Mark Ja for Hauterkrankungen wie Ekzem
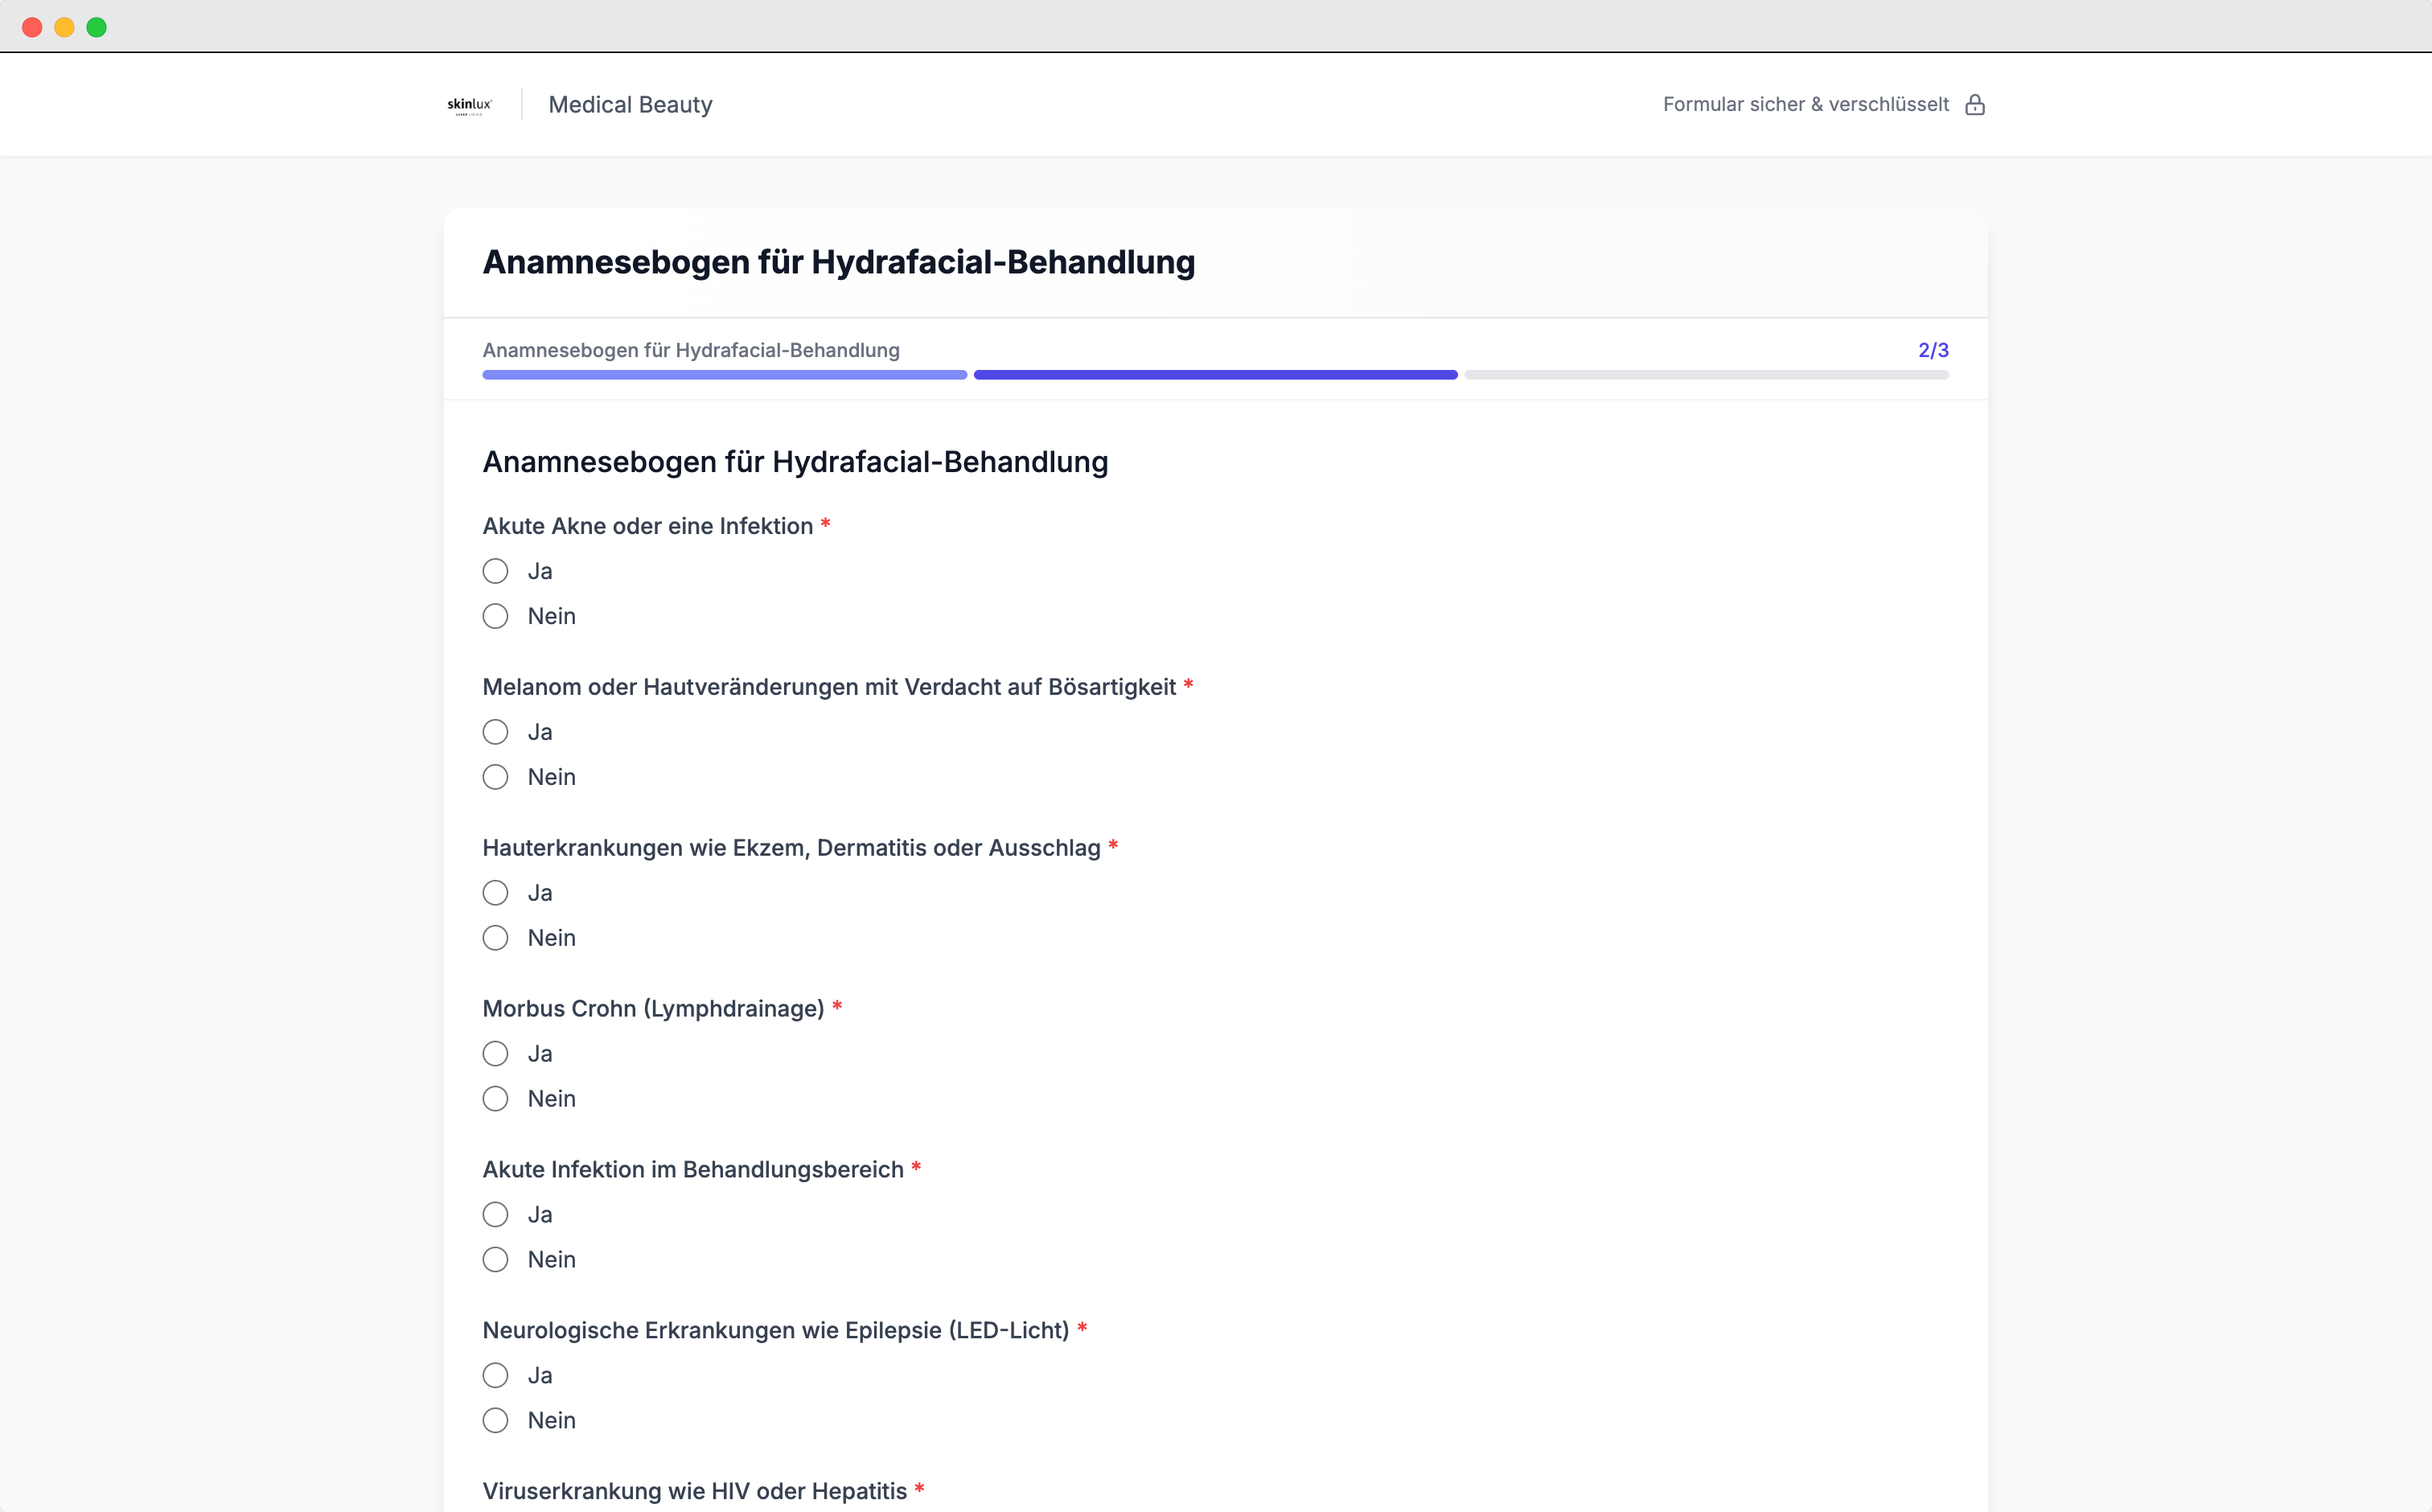This screenshot has height=1512, width=2432. pyautogui.click(x=495, y=893)
